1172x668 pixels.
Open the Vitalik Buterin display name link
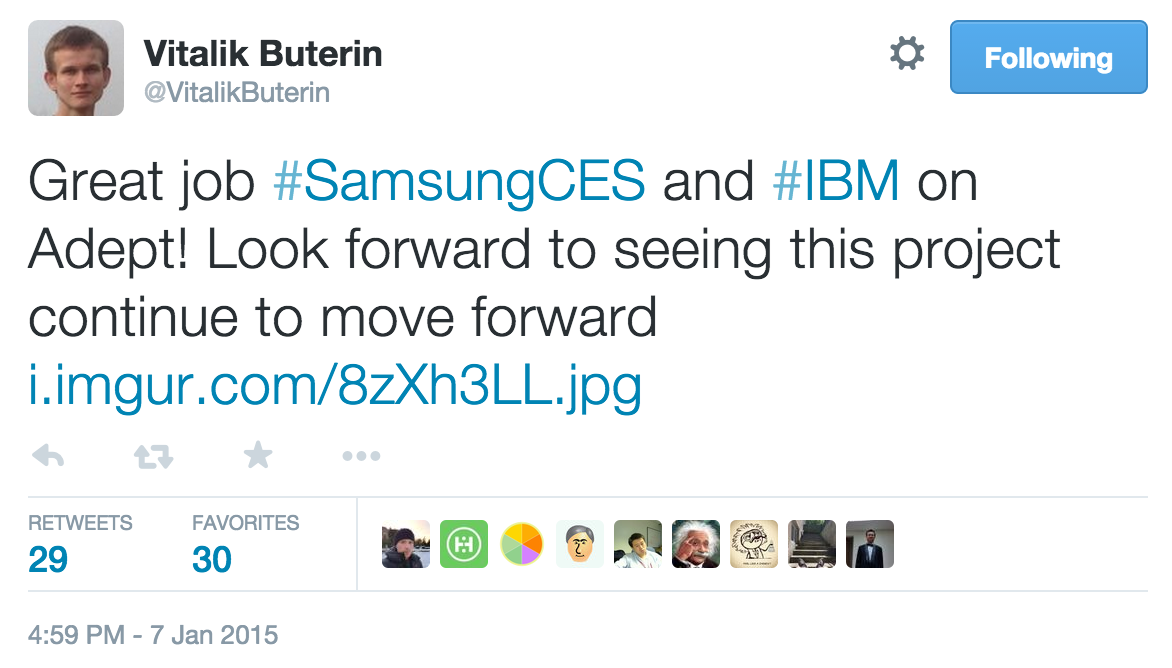(263, 53)
